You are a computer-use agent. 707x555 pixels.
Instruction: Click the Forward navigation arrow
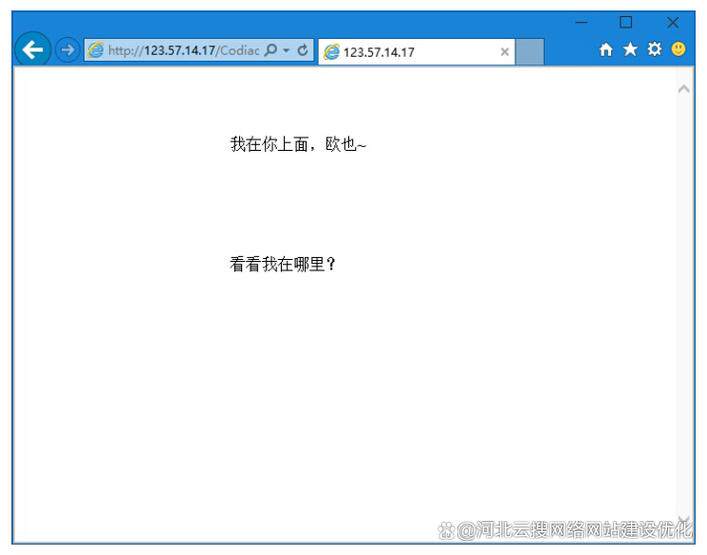coord(67,50)
